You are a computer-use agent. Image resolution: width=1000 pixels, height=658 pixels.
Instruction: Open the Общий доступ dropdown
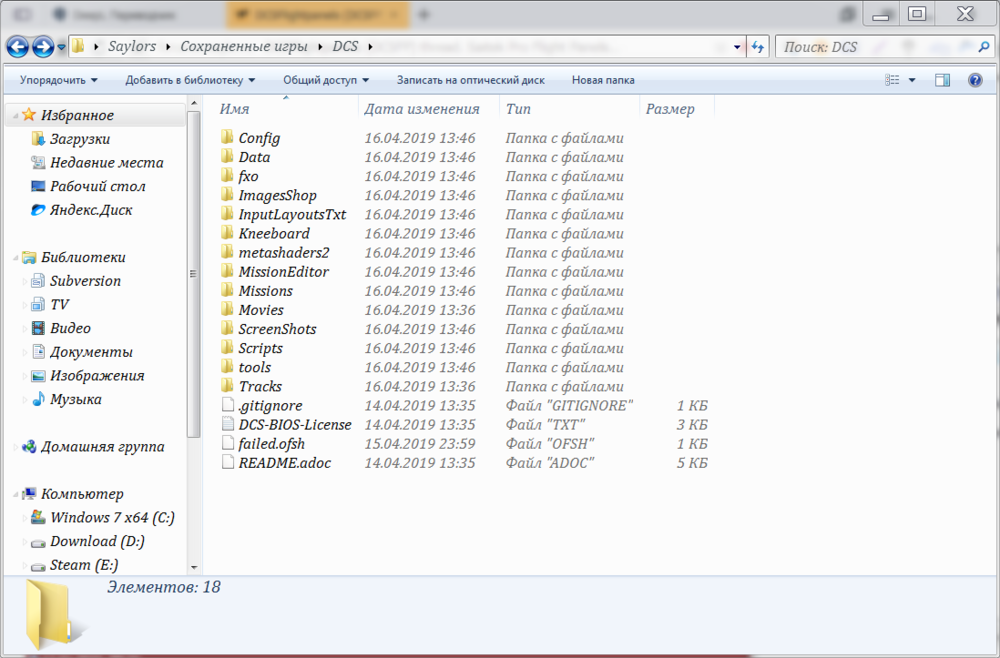click(x=326, y=80)
